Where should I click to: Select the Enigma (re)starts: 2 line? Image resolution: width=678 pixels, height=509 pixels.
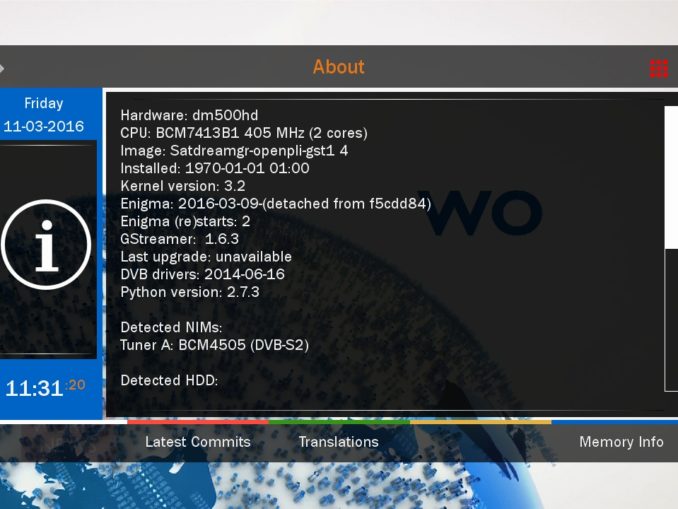pyautogui.click(x=185, y=221)
